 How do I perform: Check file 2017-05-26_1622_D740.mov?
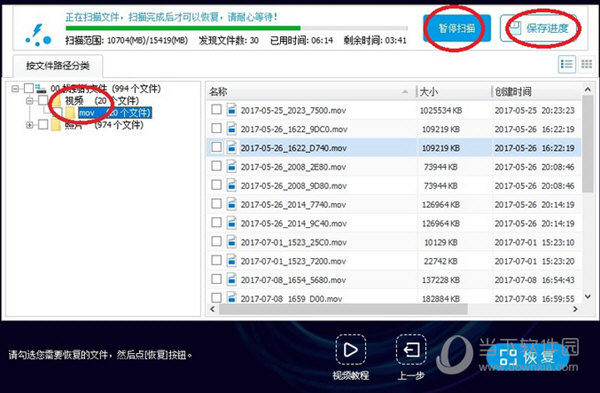pos(216,147)
